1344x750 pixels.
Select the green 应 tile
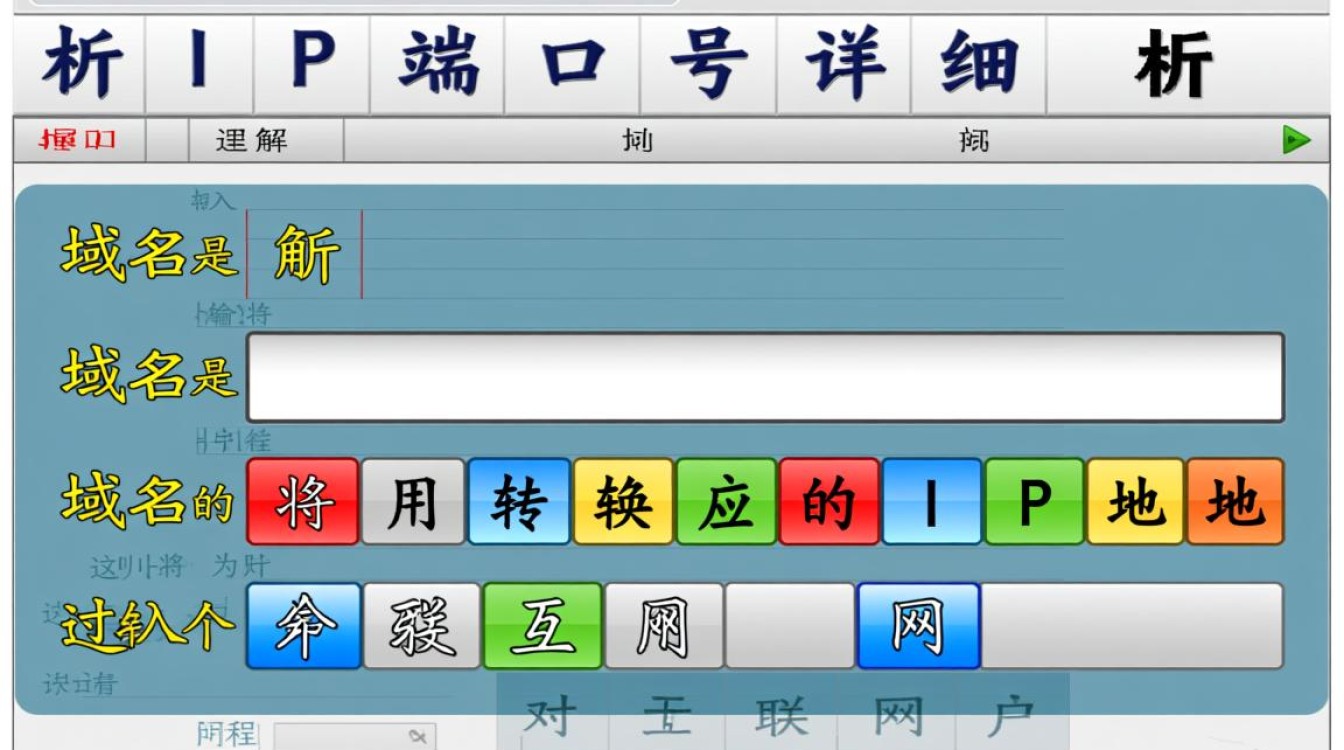coord(725,505)
